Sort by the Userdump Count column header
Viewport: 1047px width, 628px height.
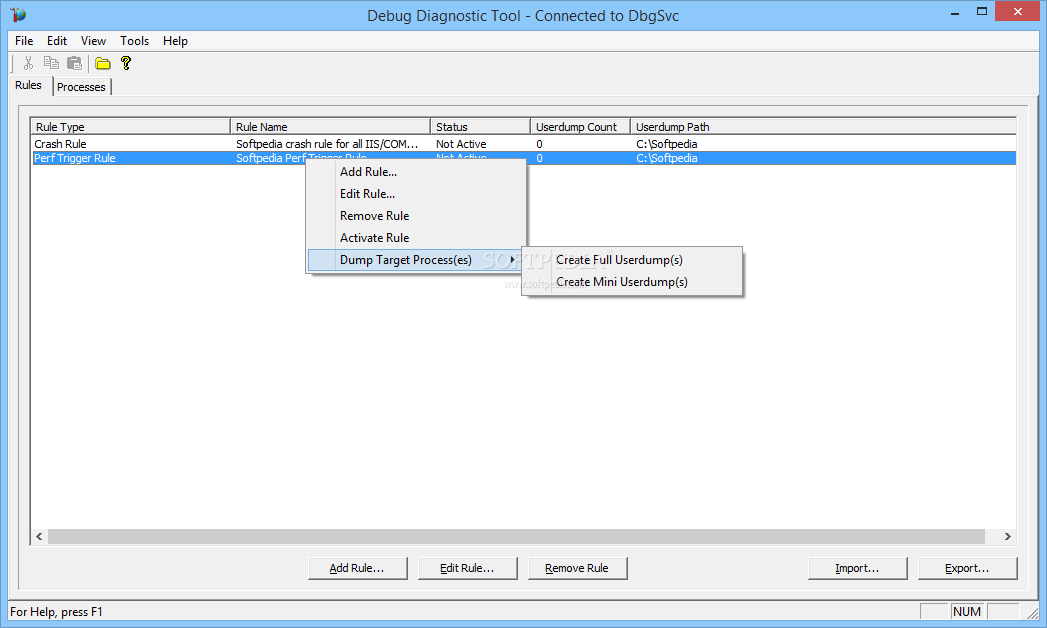coord(580,126)
